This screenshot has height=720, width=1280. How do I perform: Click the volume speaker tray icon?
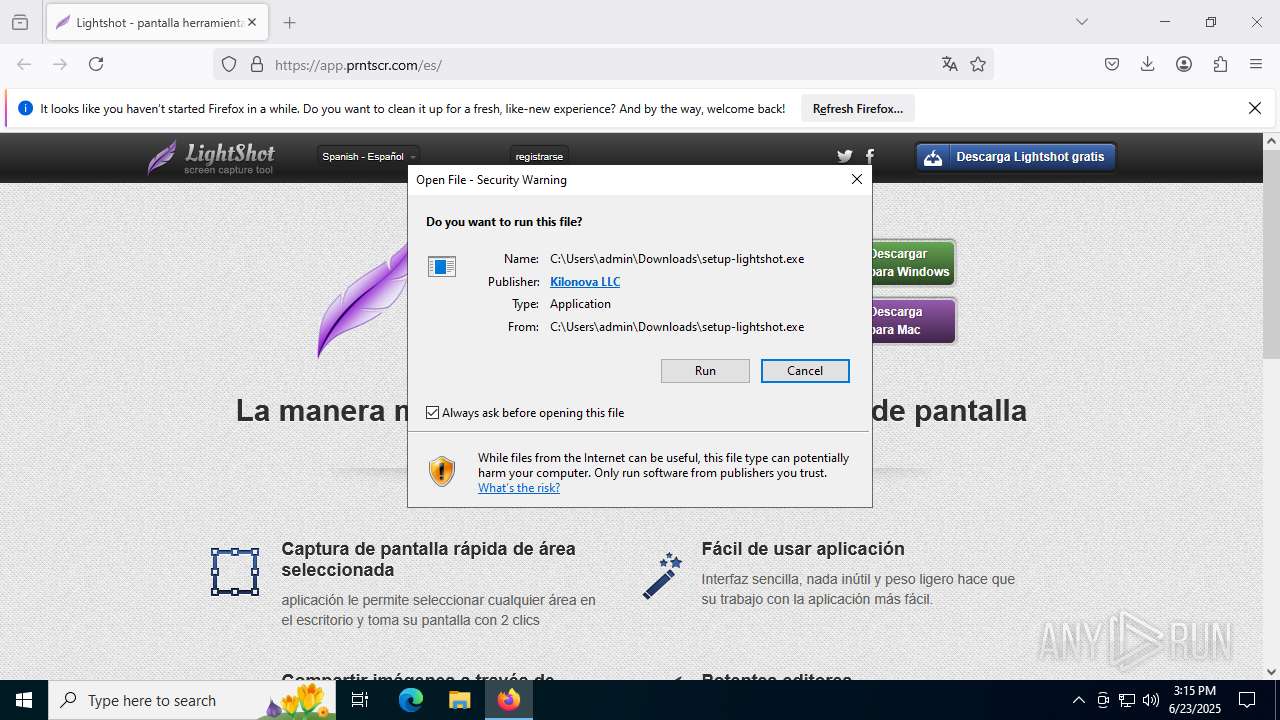1151,700
